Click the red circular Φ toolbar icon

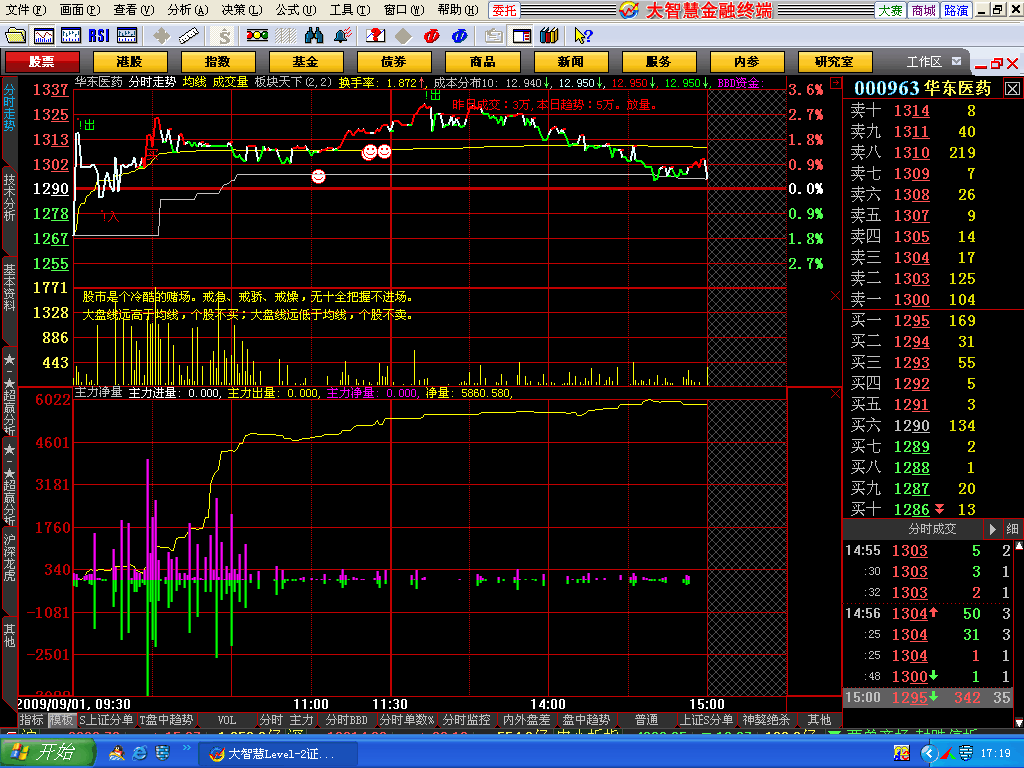(x=432, y=35)
